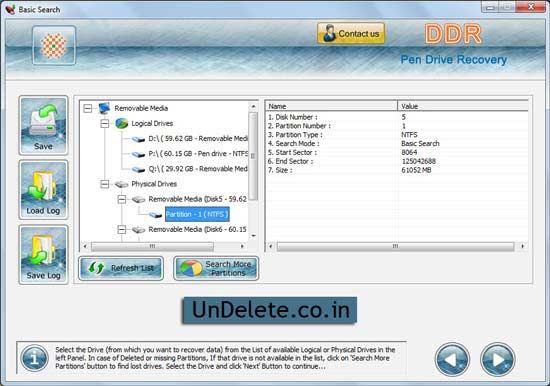
Task: Click the info icon beside instructions
Action: pyautogui.click(x=34, y=359)
